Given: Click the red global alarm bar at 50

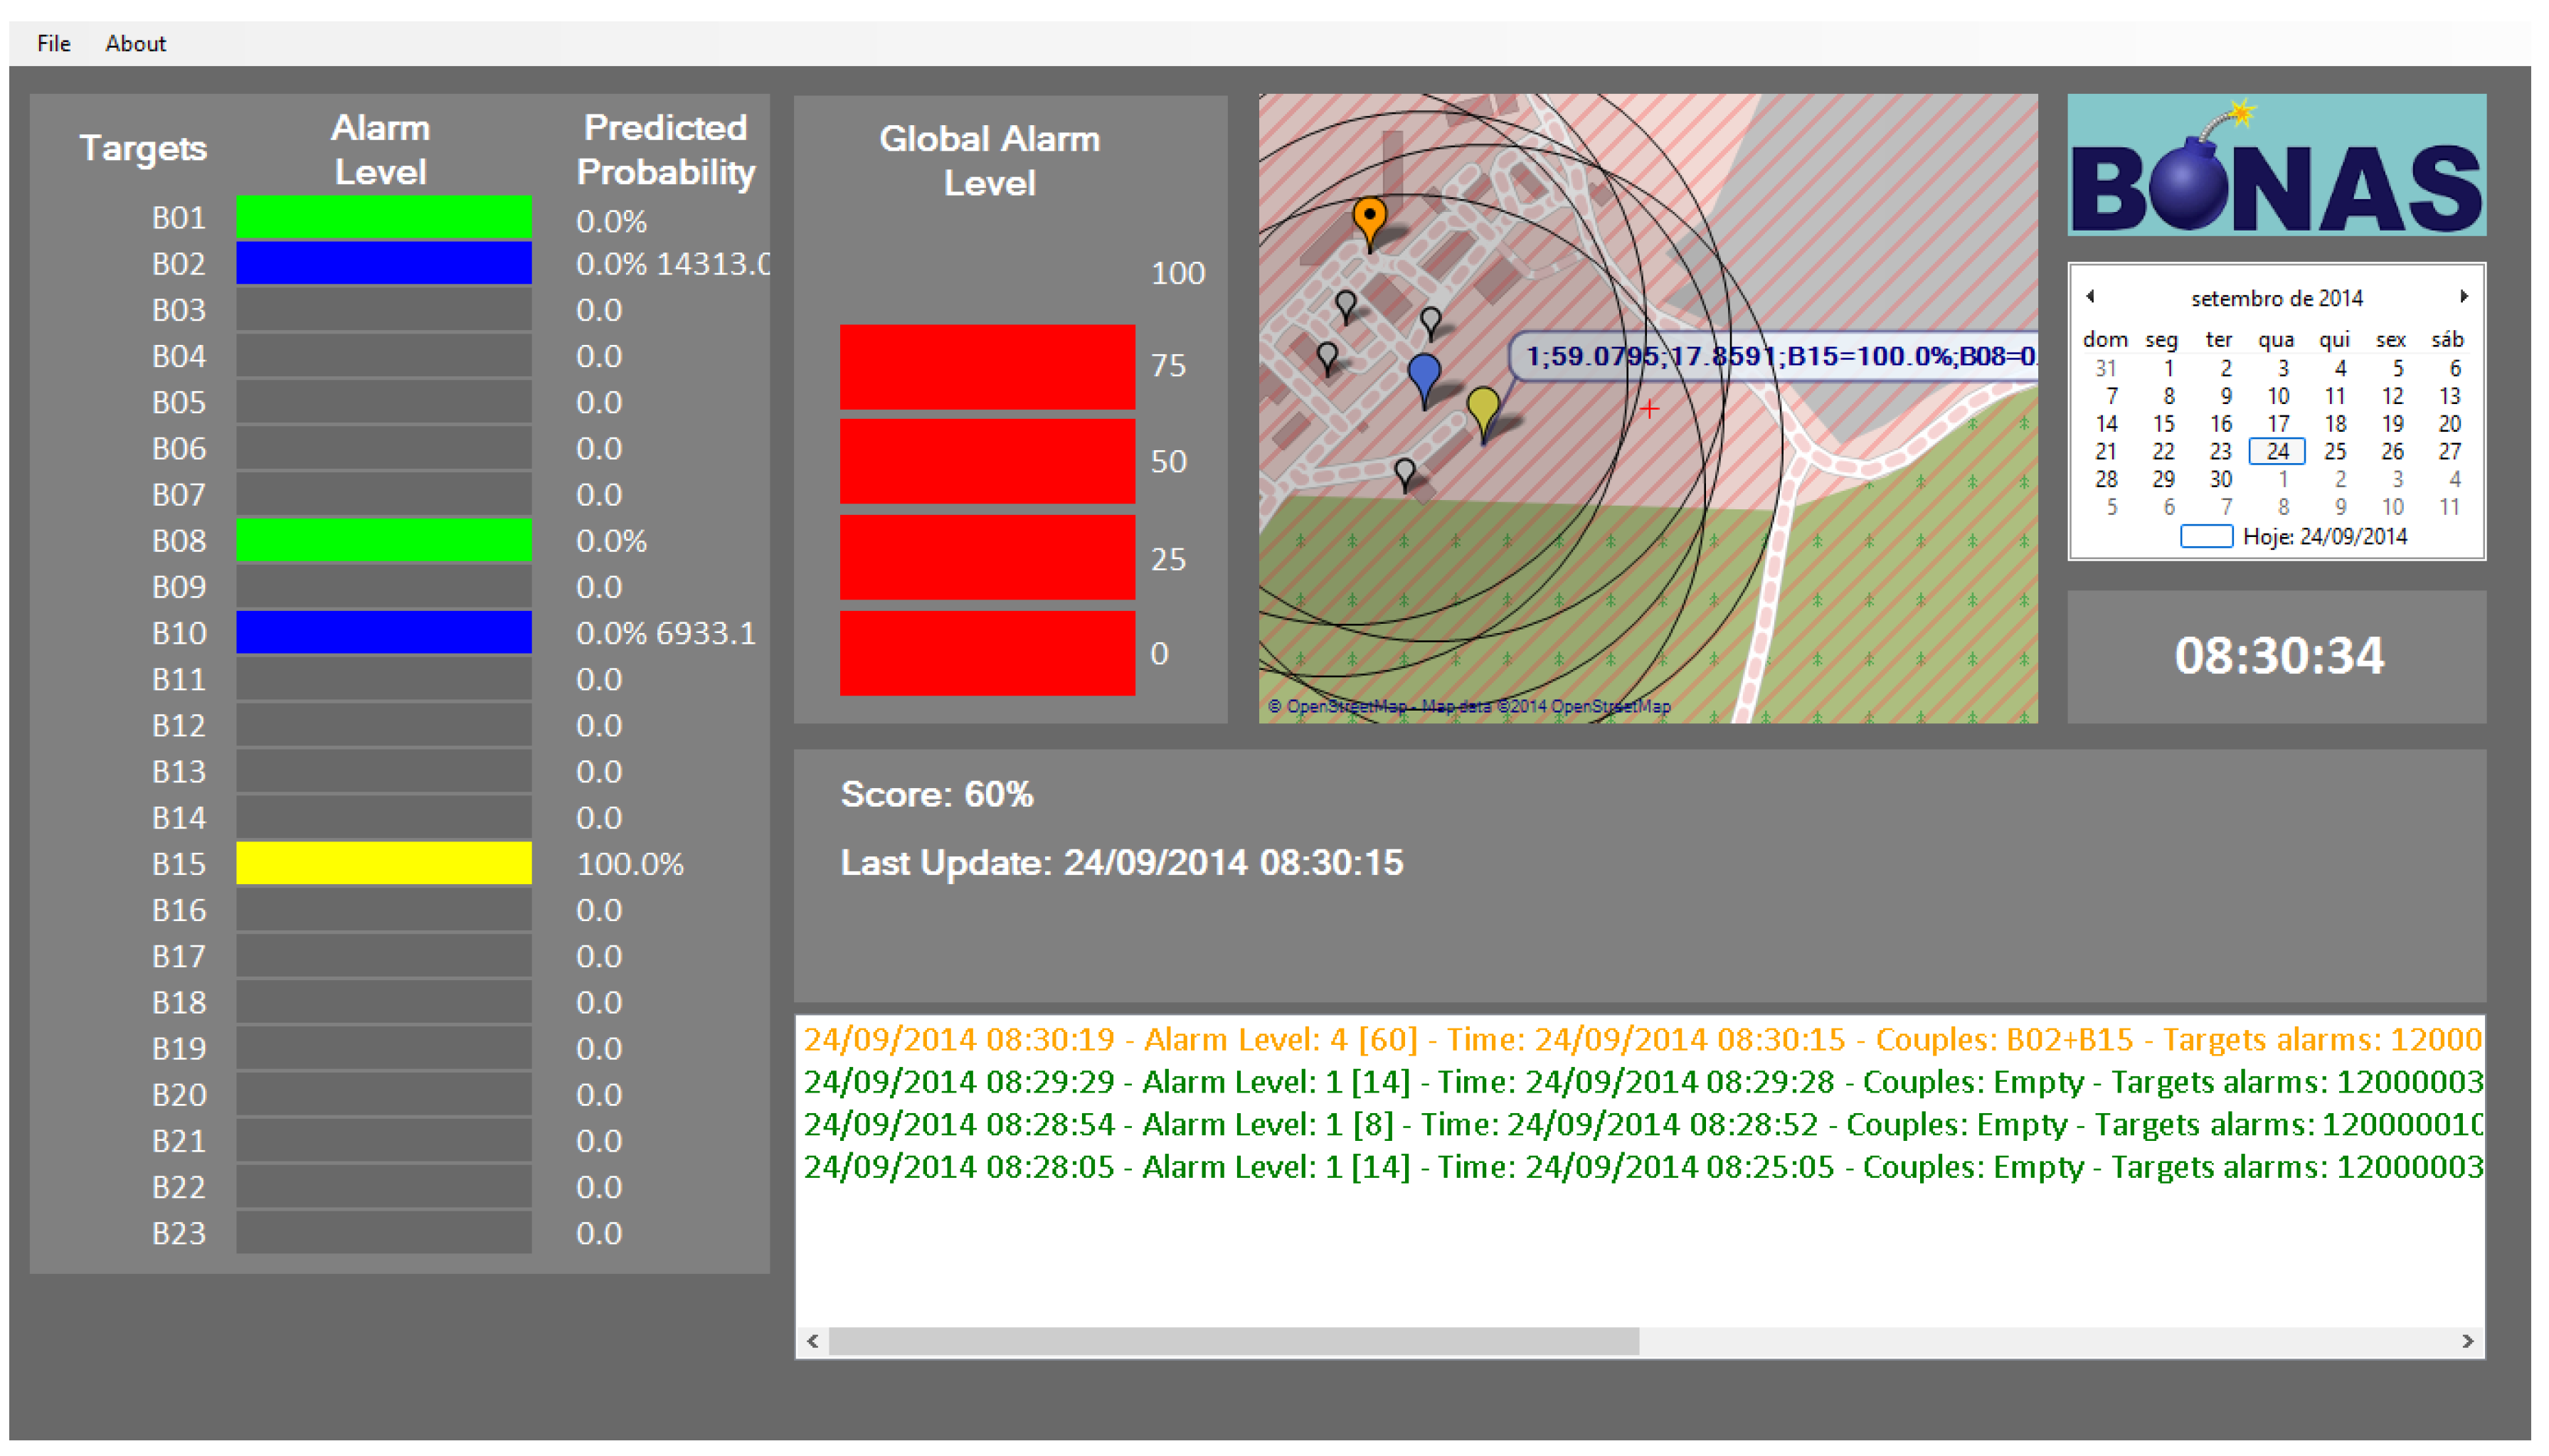Looking at the screenshot, I should [x=987, y=461].
